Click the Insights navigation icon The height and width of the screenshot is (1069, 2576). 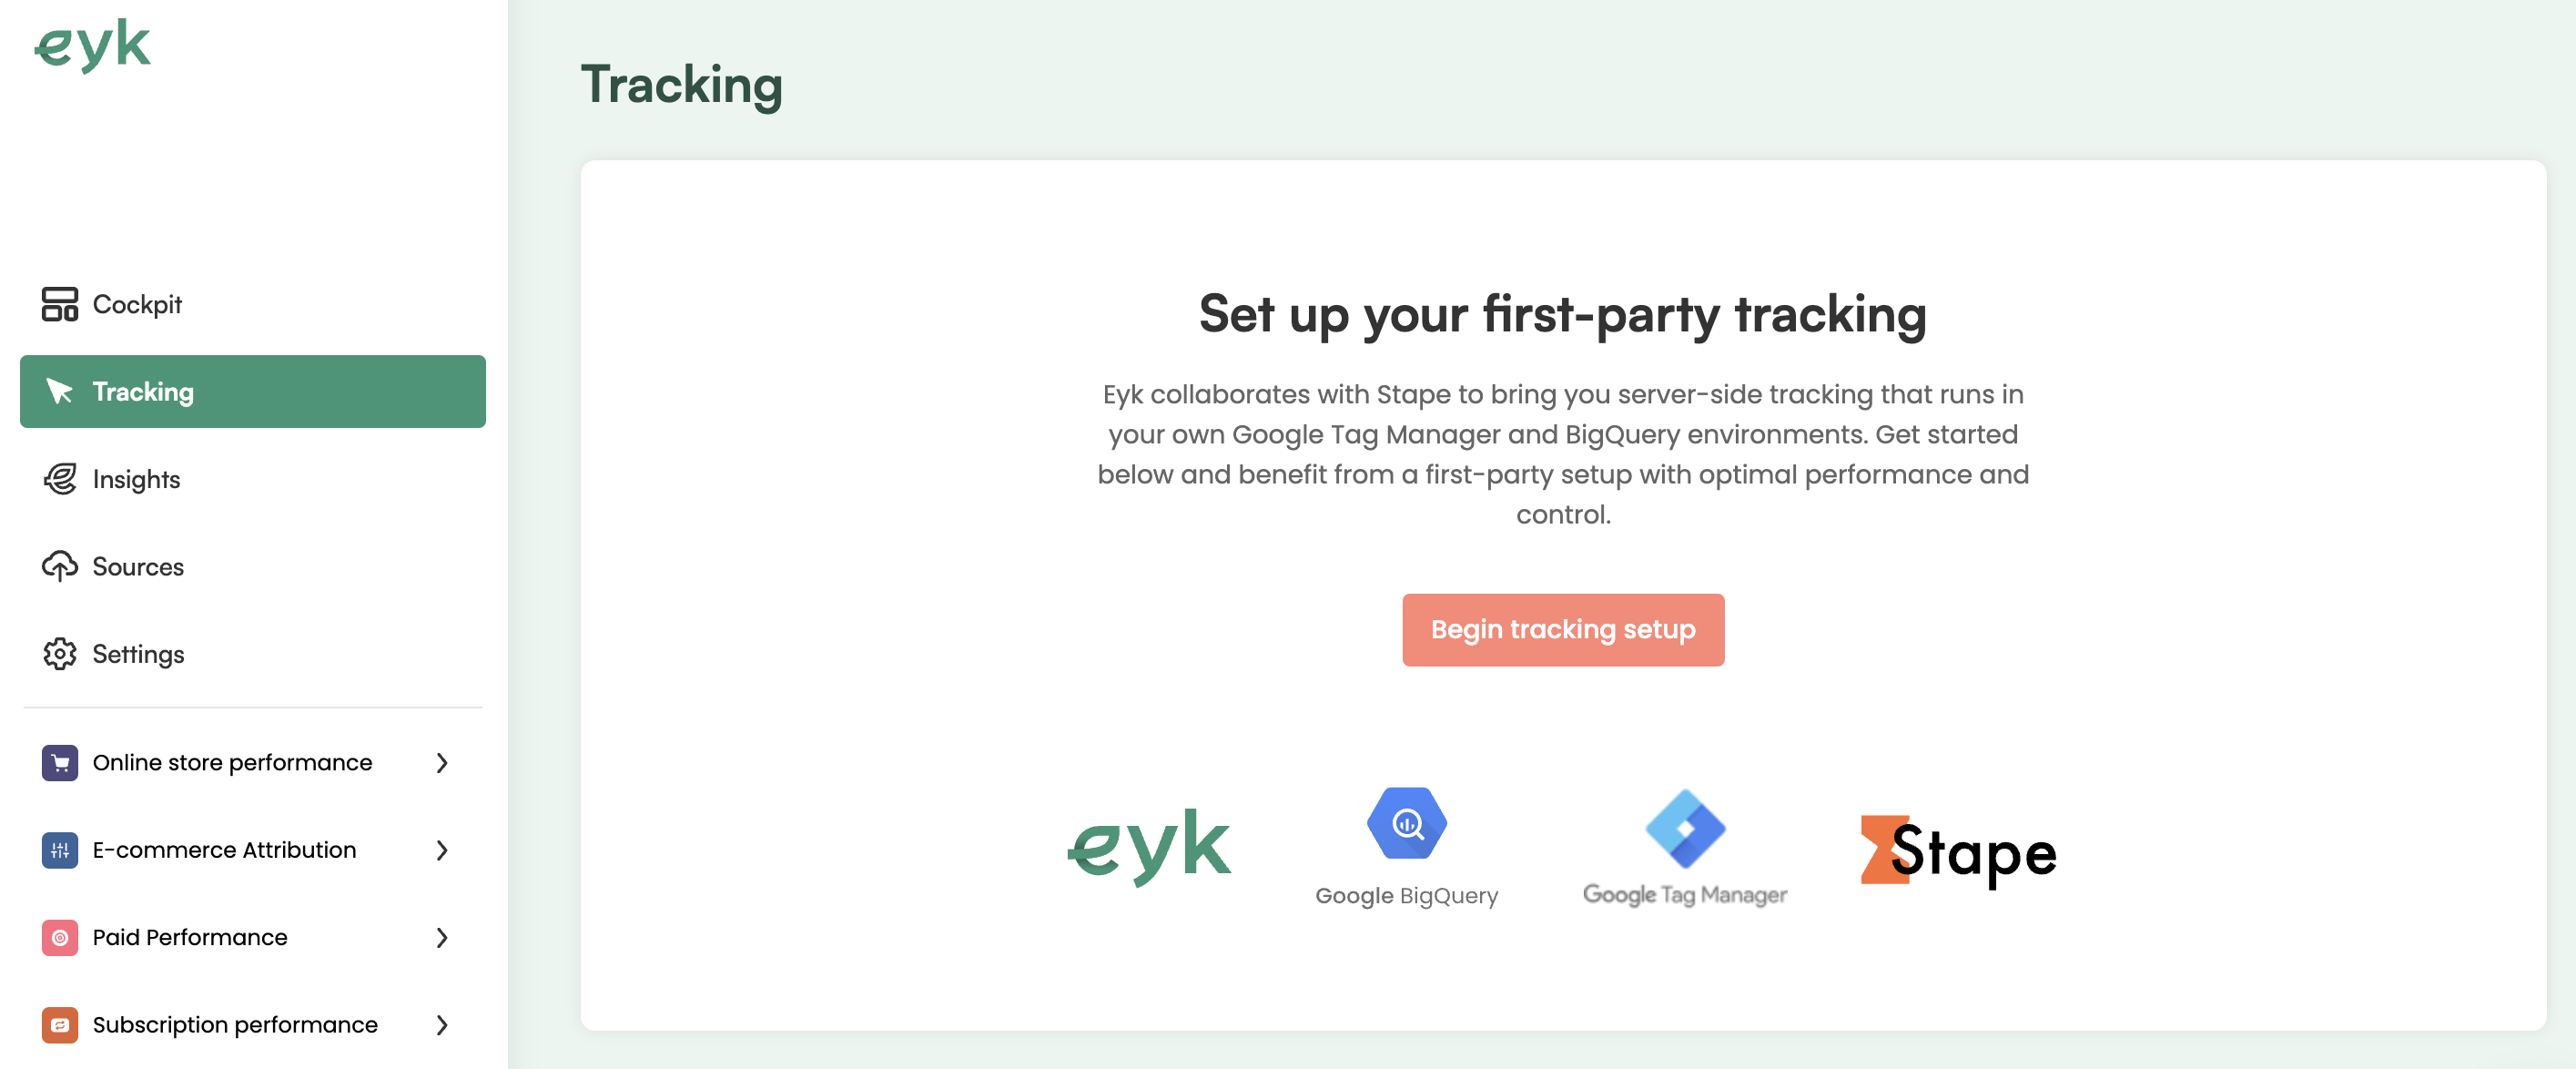[59, 479]
